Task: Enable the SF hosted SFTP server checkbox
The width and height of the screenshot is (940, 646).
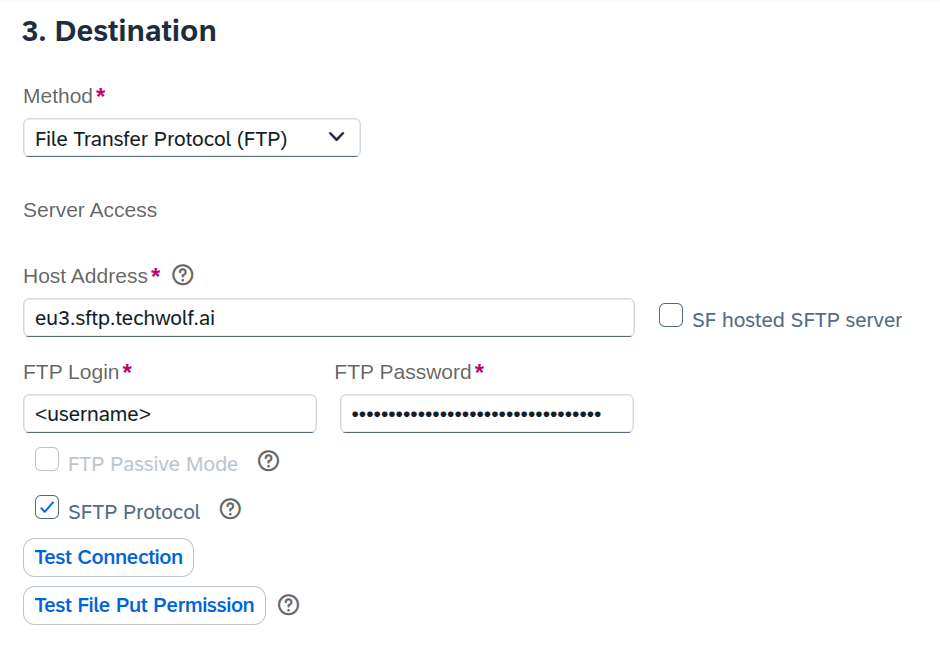Action: (671, 317)
